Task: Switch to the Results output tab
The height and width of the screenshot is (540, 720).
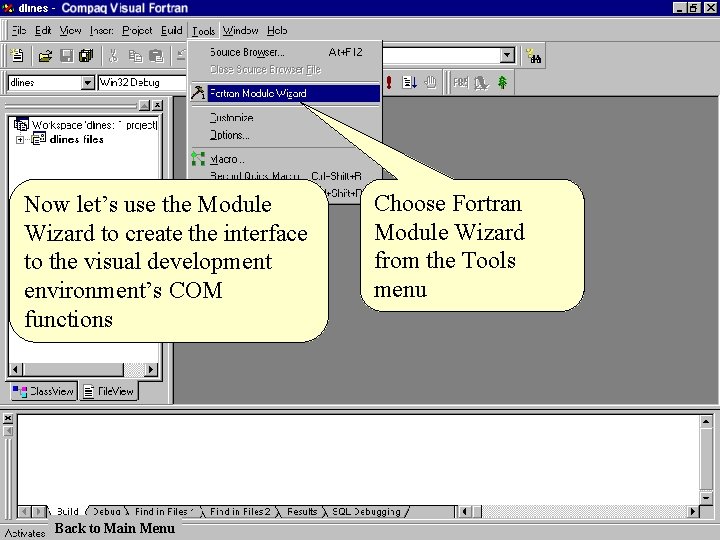Action: 302,512
